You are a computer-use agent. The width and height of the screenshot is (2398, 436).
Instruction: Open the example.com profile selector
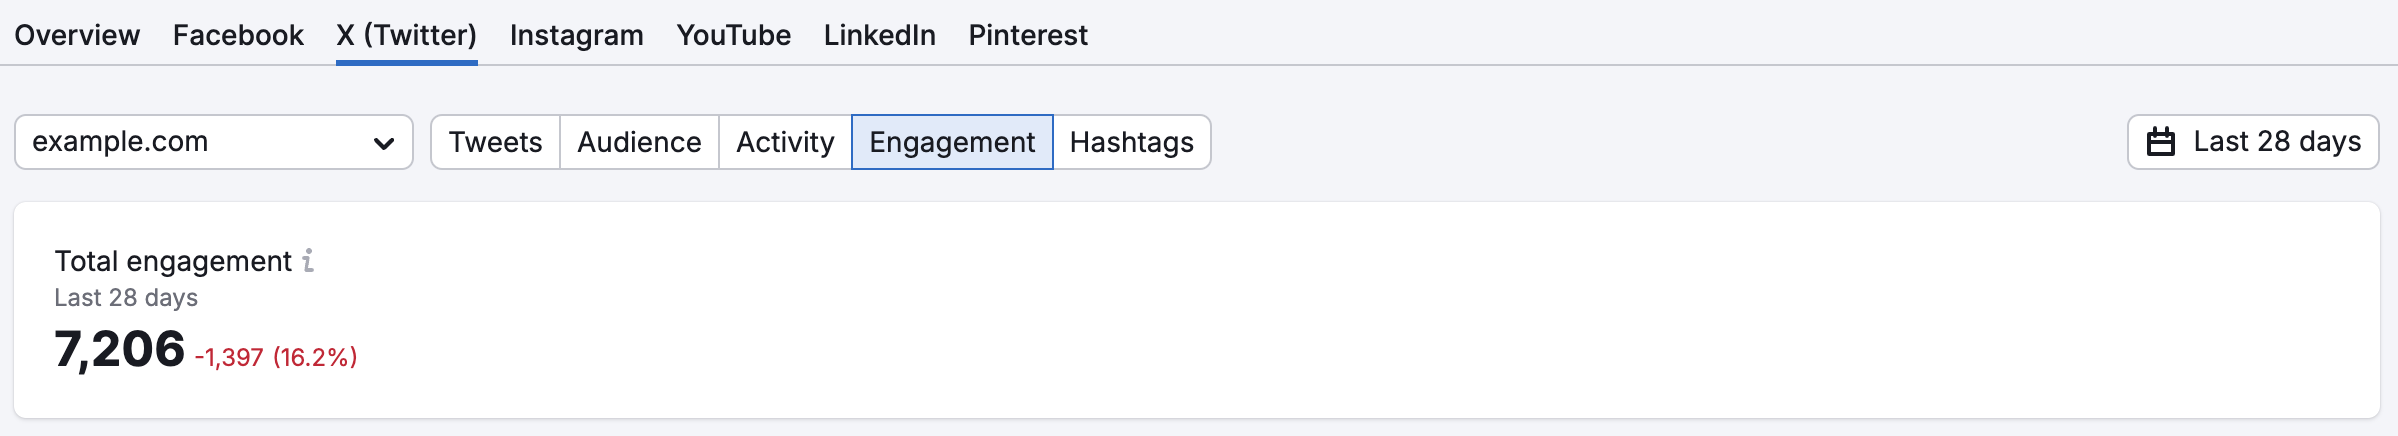click(x=214, y=142)
